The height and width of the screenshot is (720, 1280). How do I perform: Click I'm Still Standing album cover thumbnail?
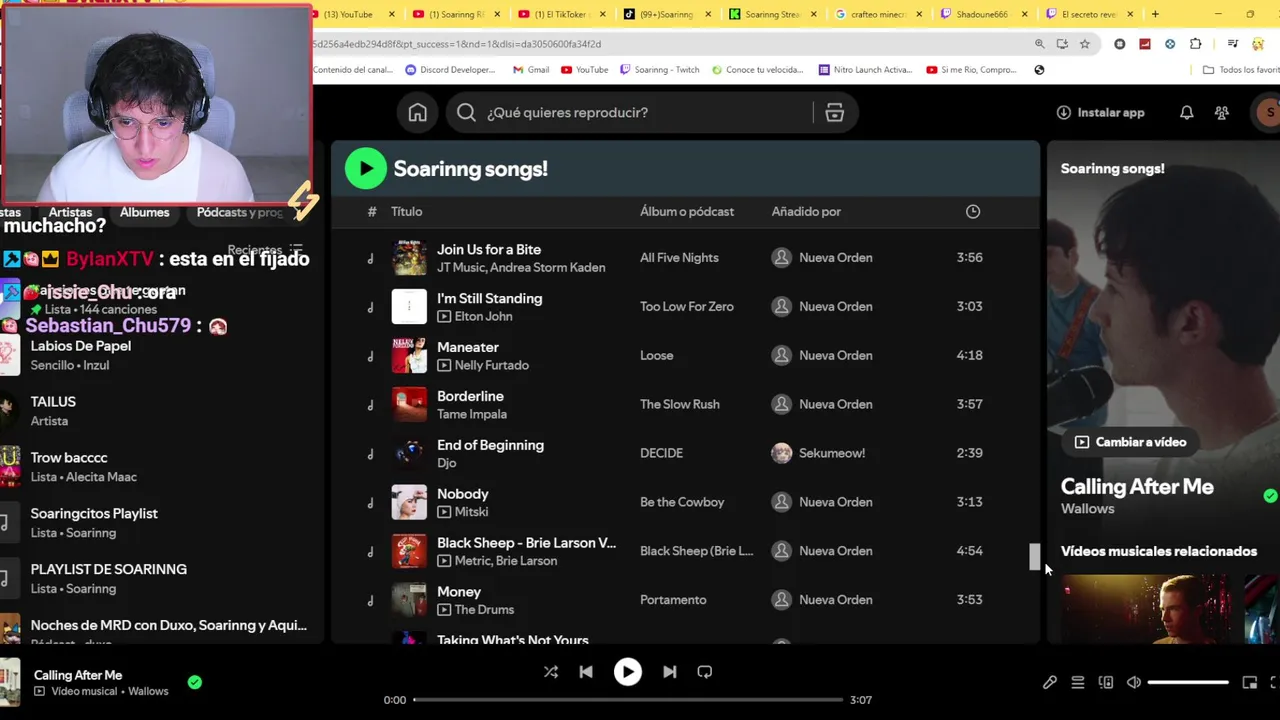pyautogui.click(x=409, y=307)
